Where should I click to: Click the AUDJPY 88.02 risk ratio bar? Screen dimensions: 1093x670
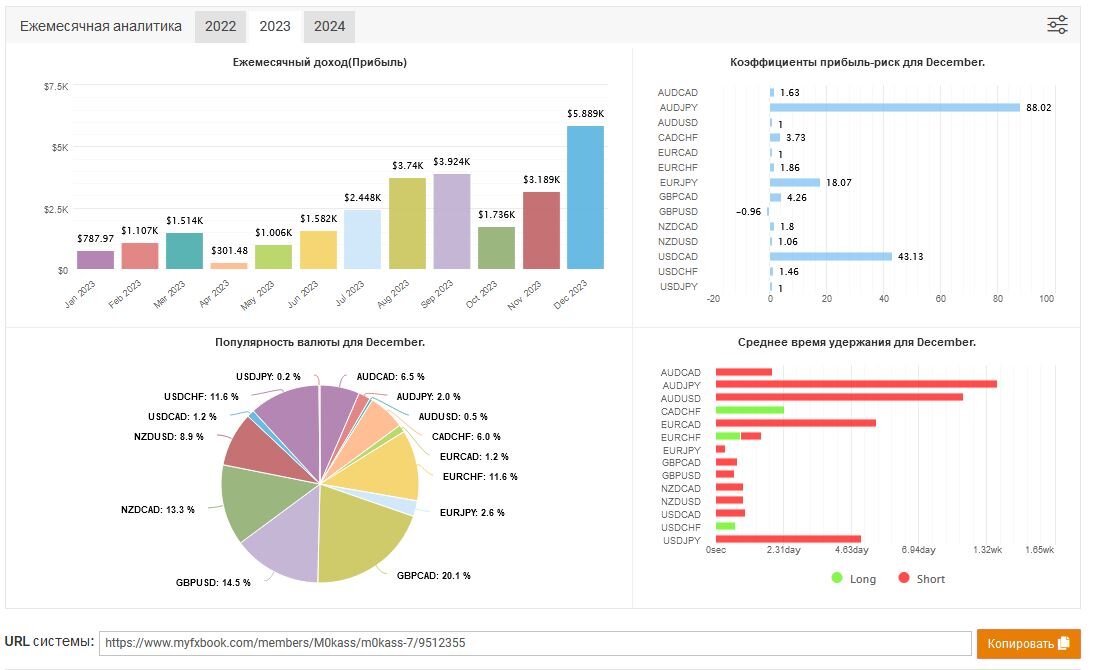(x=895, y=107)
